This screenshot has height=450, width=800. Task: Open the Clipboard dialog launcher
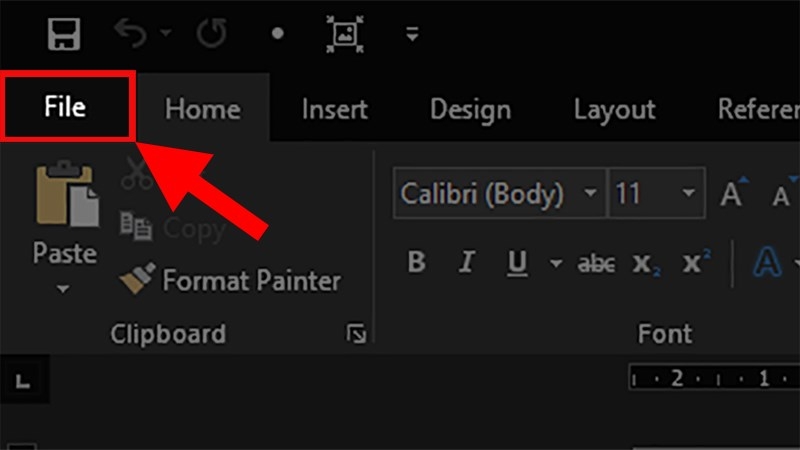click(356, 334)
